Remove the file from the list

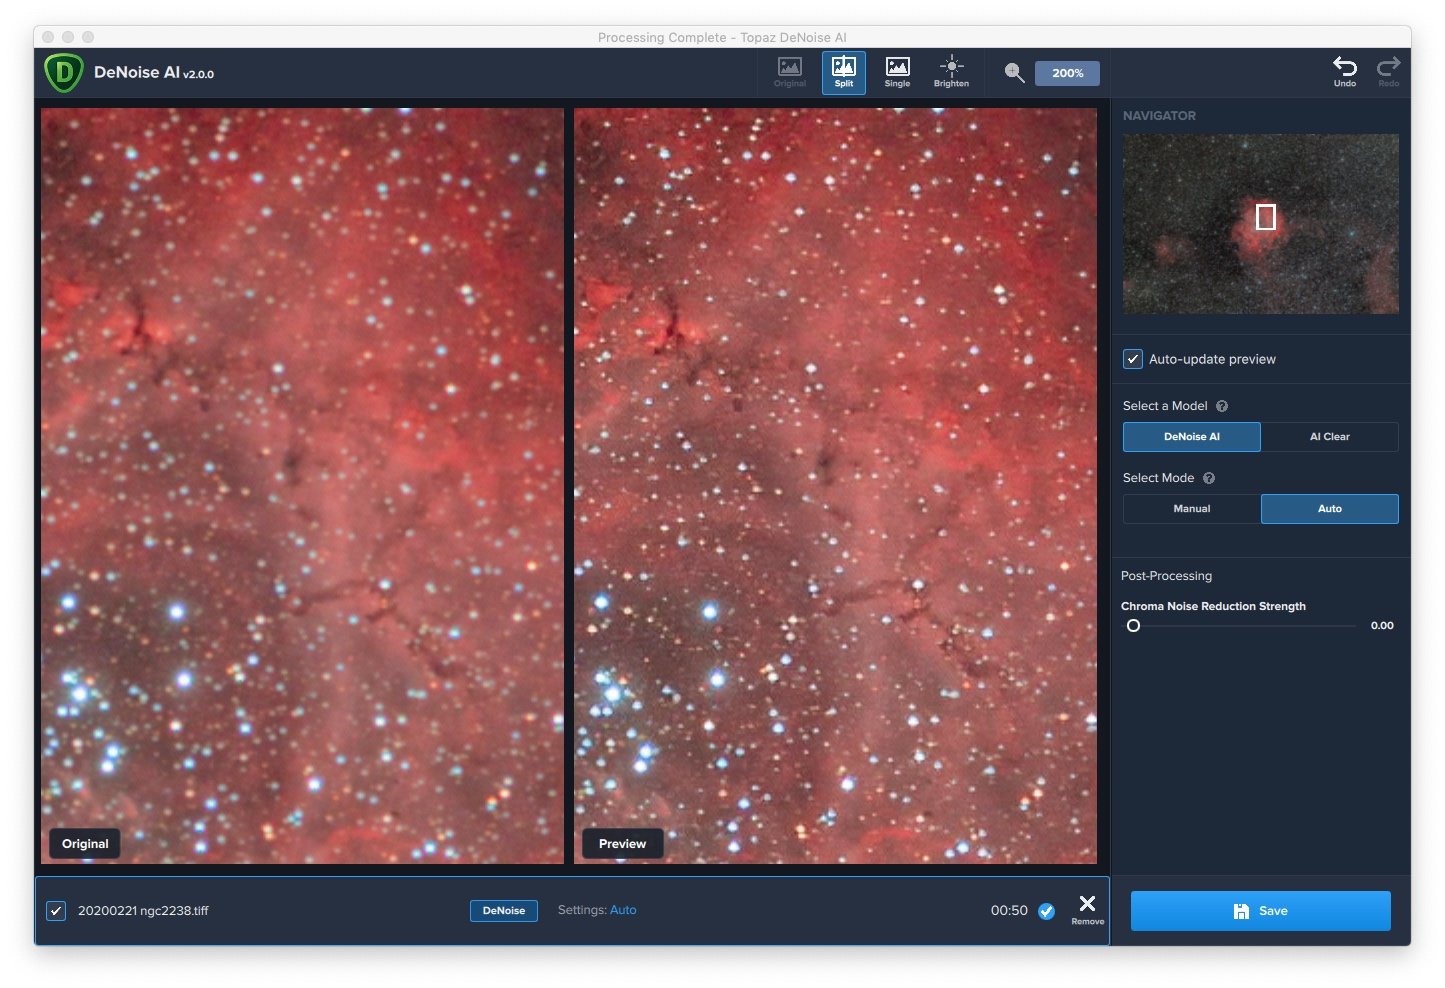pyautogui.click(x=1088, y=909)
